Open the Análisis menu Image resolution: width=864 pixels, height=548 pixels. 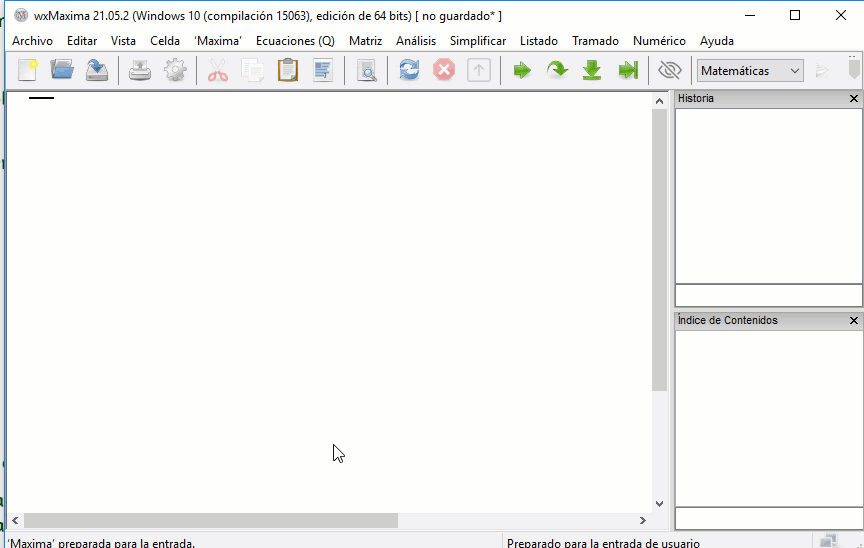416,41
